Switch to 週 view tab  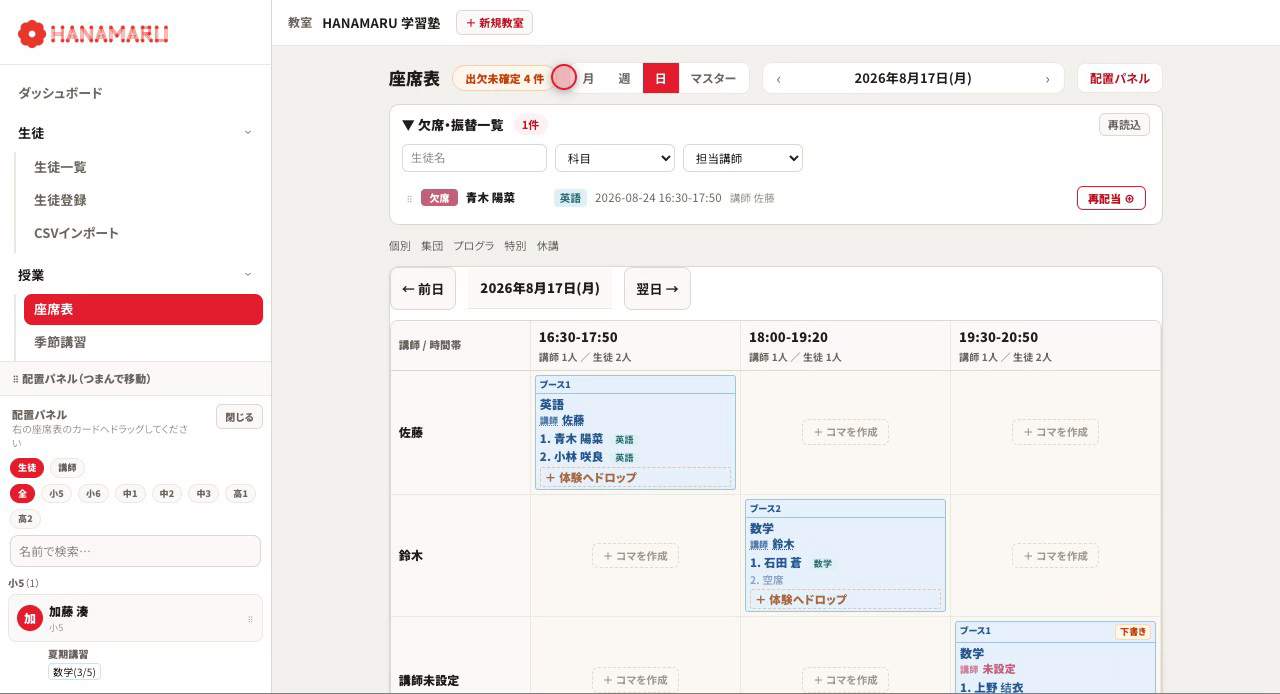[624, 78]
